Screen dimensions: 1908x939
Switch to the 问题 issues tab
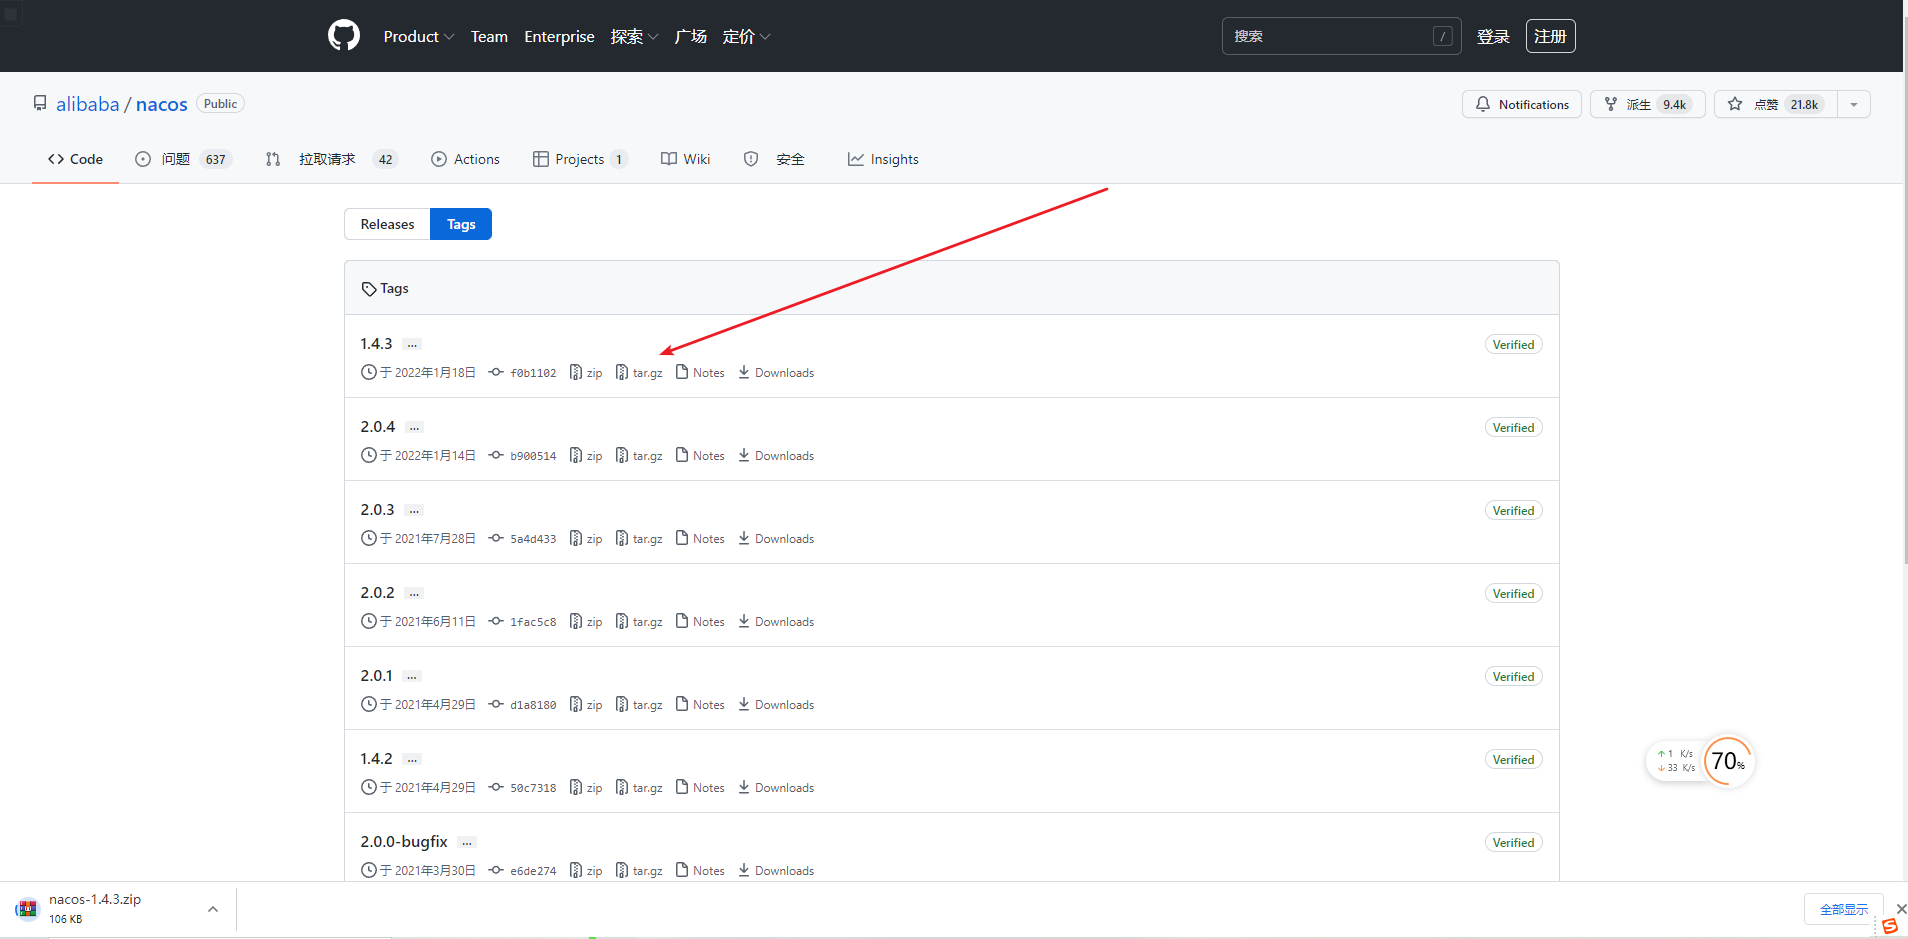coord(184,159)
